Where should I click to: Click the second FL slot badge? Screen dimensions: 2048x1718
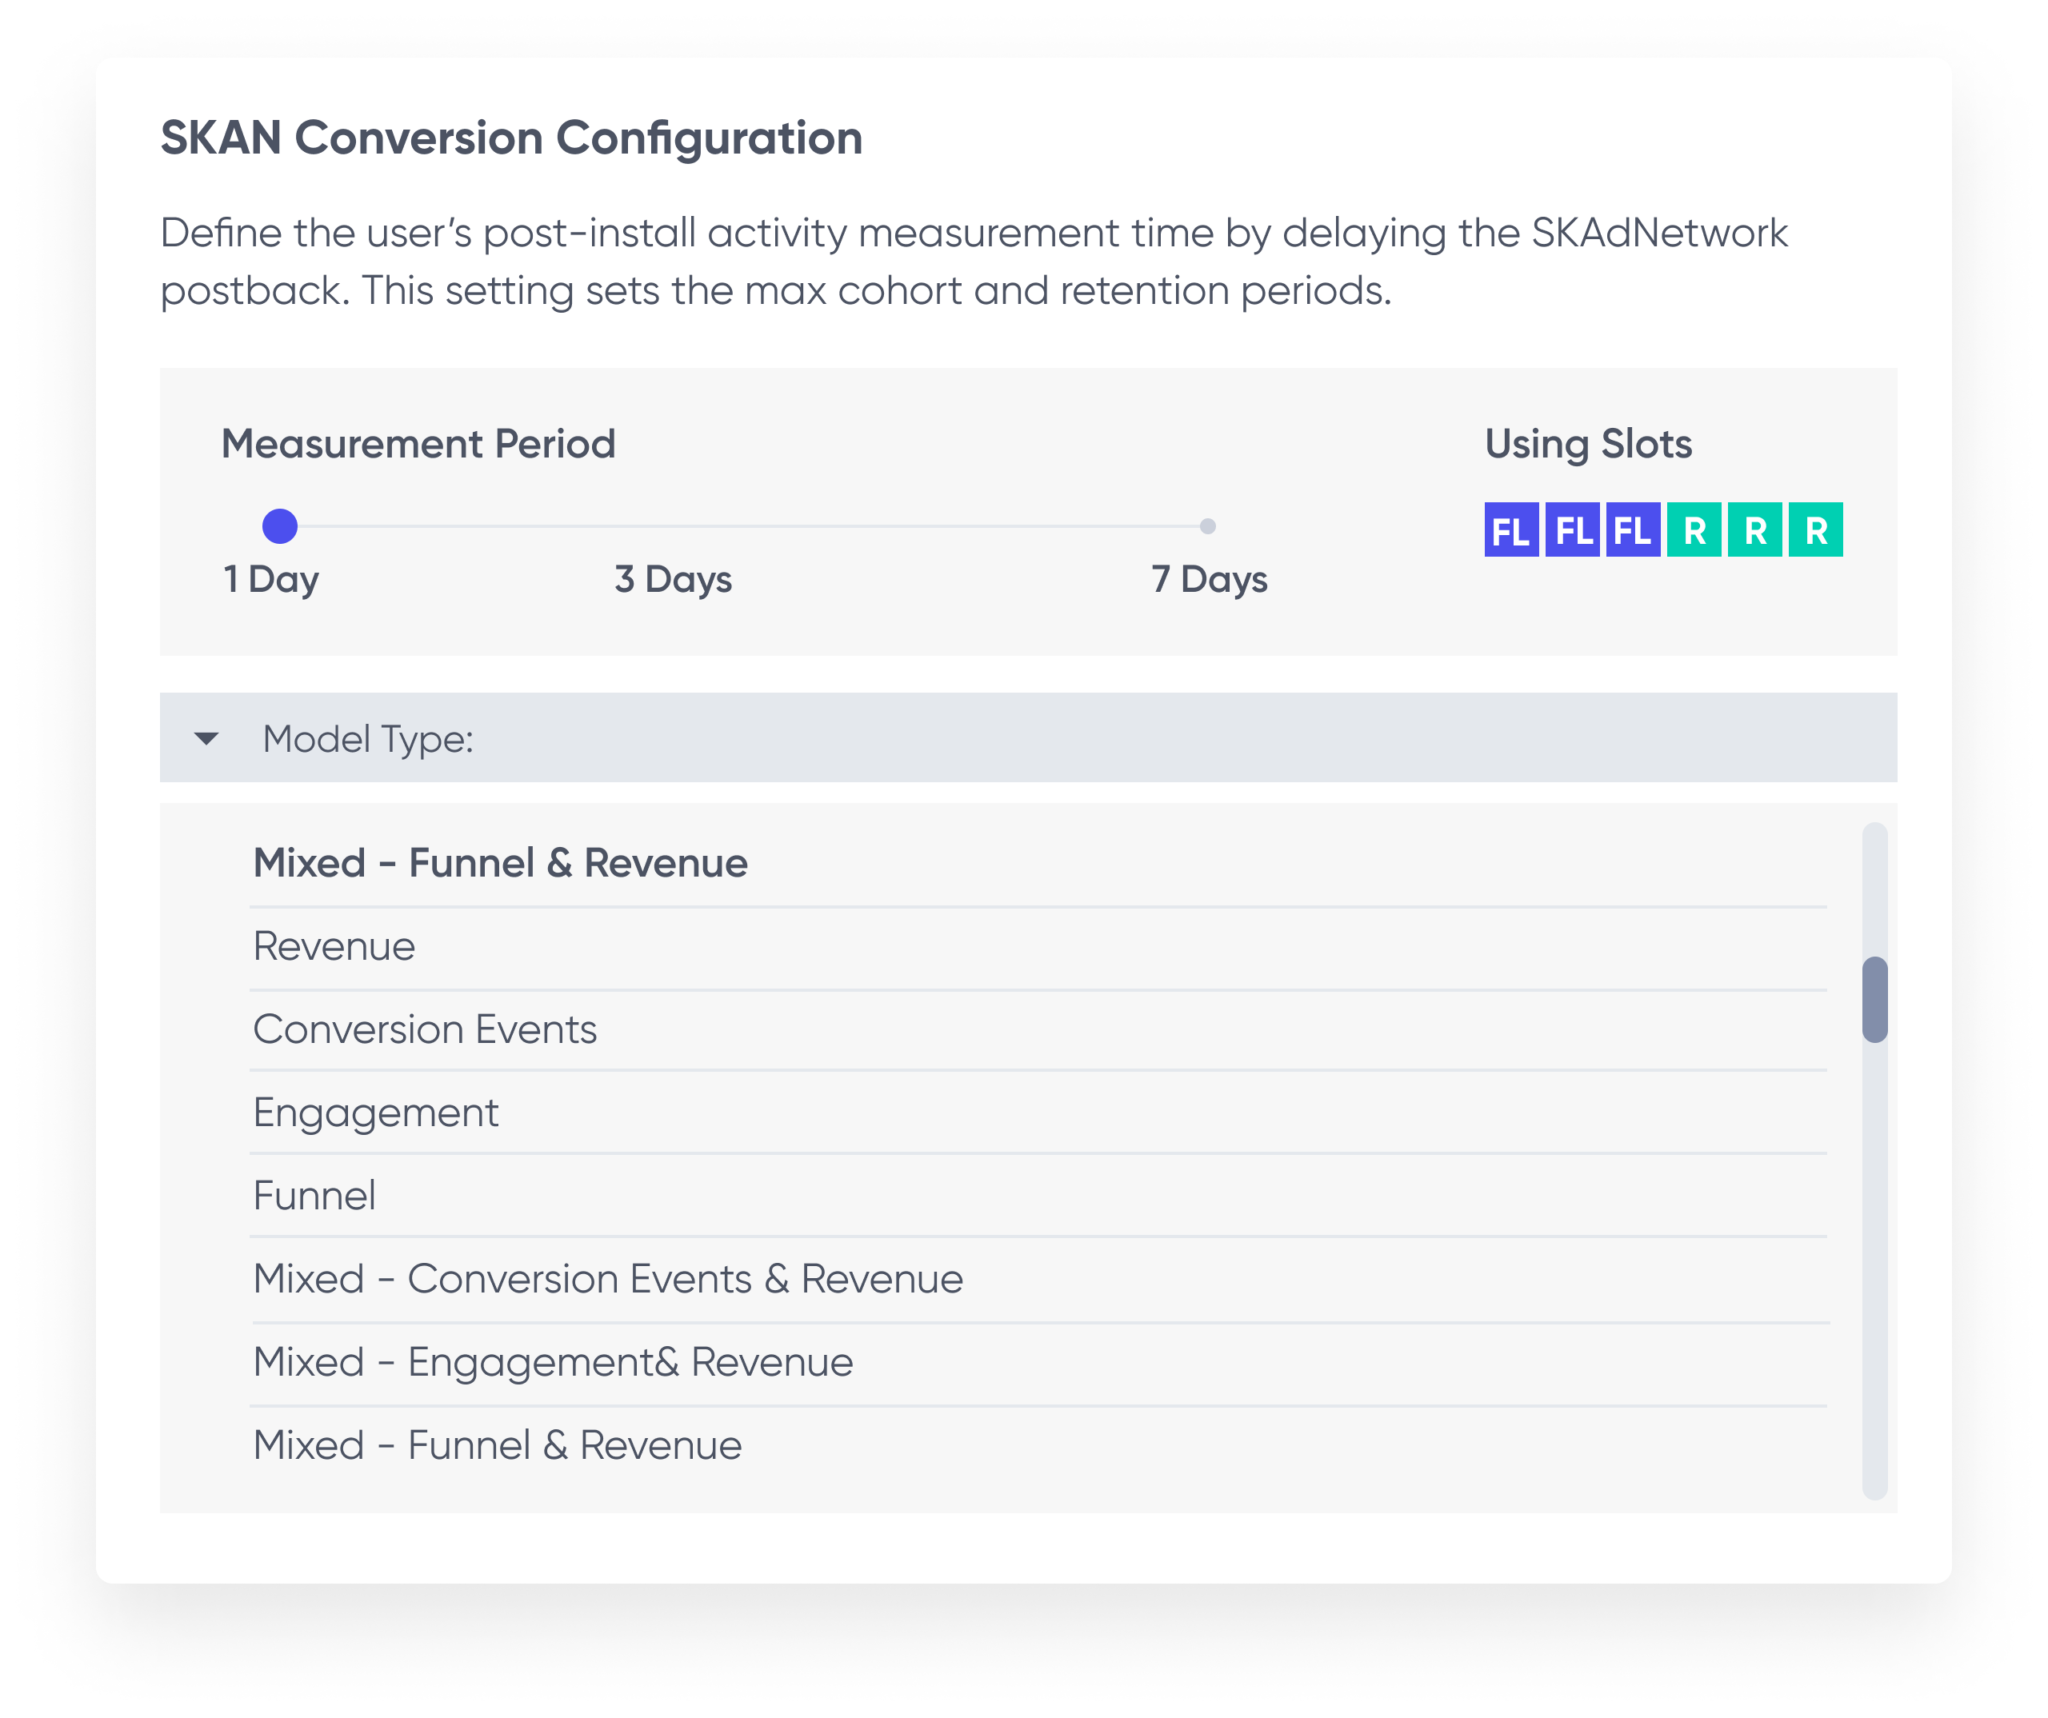tap(1572, 530)
